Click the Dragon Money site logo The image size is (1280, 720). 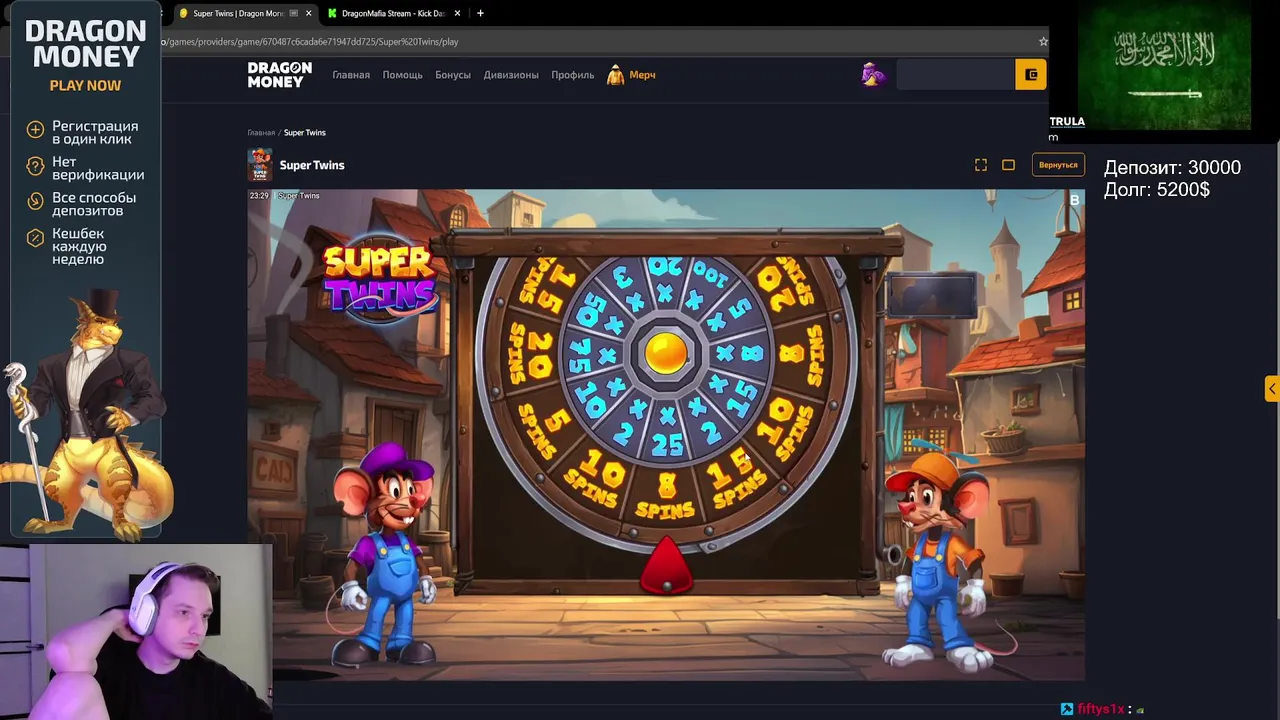click(x=280, y=75)
